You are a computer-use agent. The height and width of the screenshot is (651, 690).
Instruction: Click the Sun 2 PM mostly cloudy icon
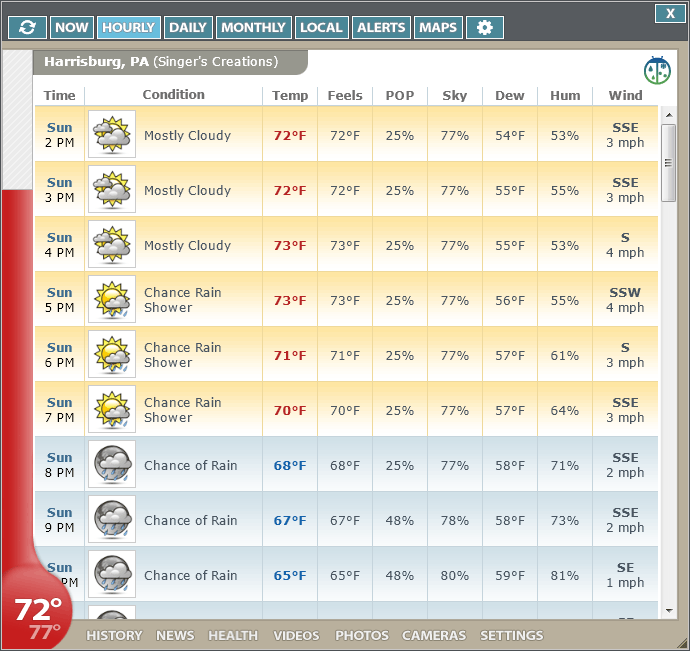coord(112,134)
